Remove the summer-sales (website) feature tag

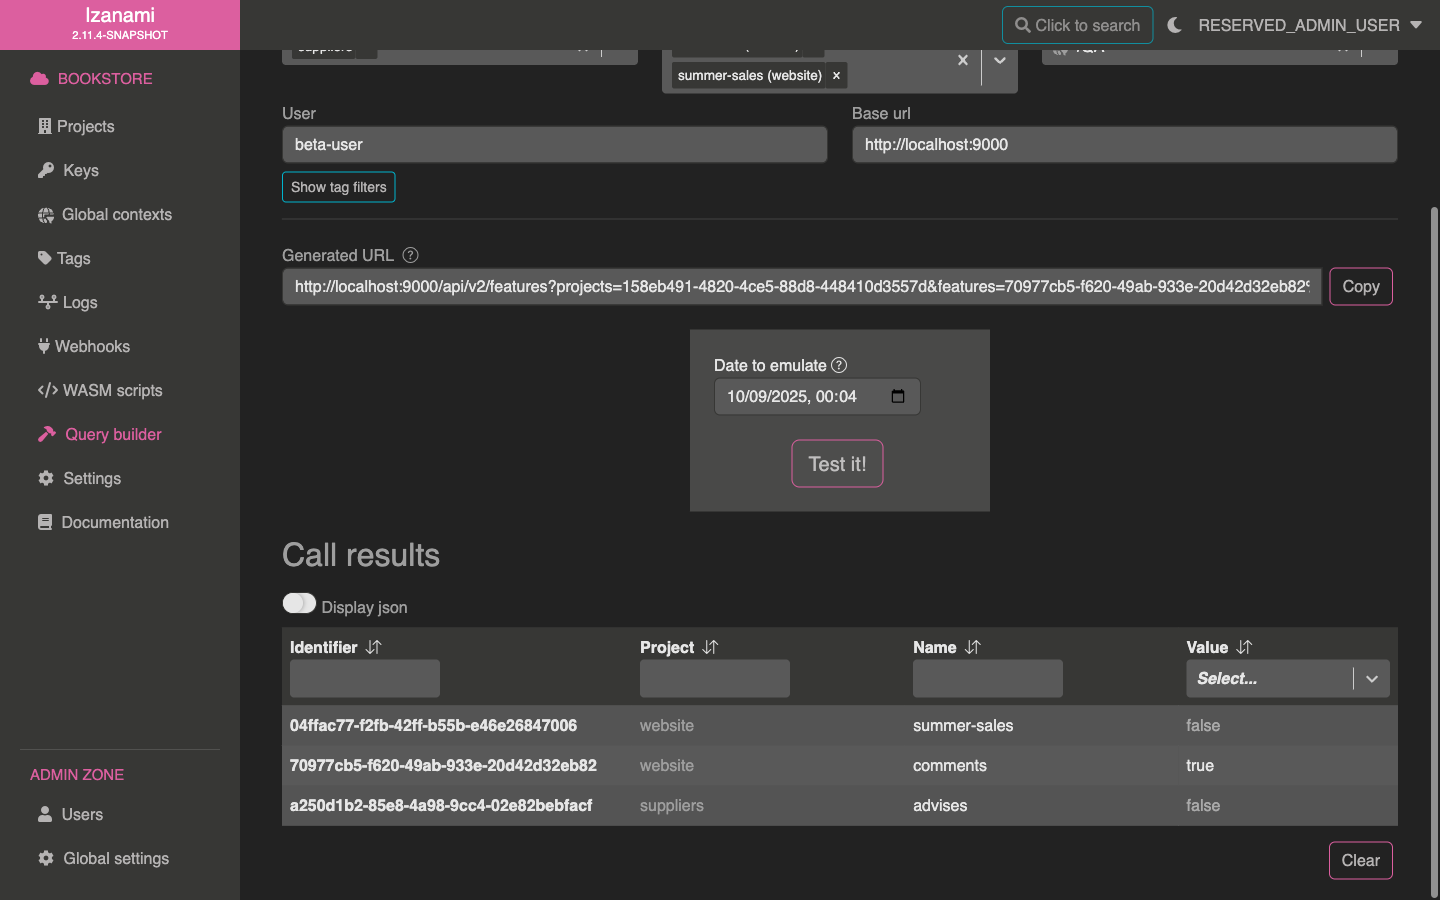(836, 76)
